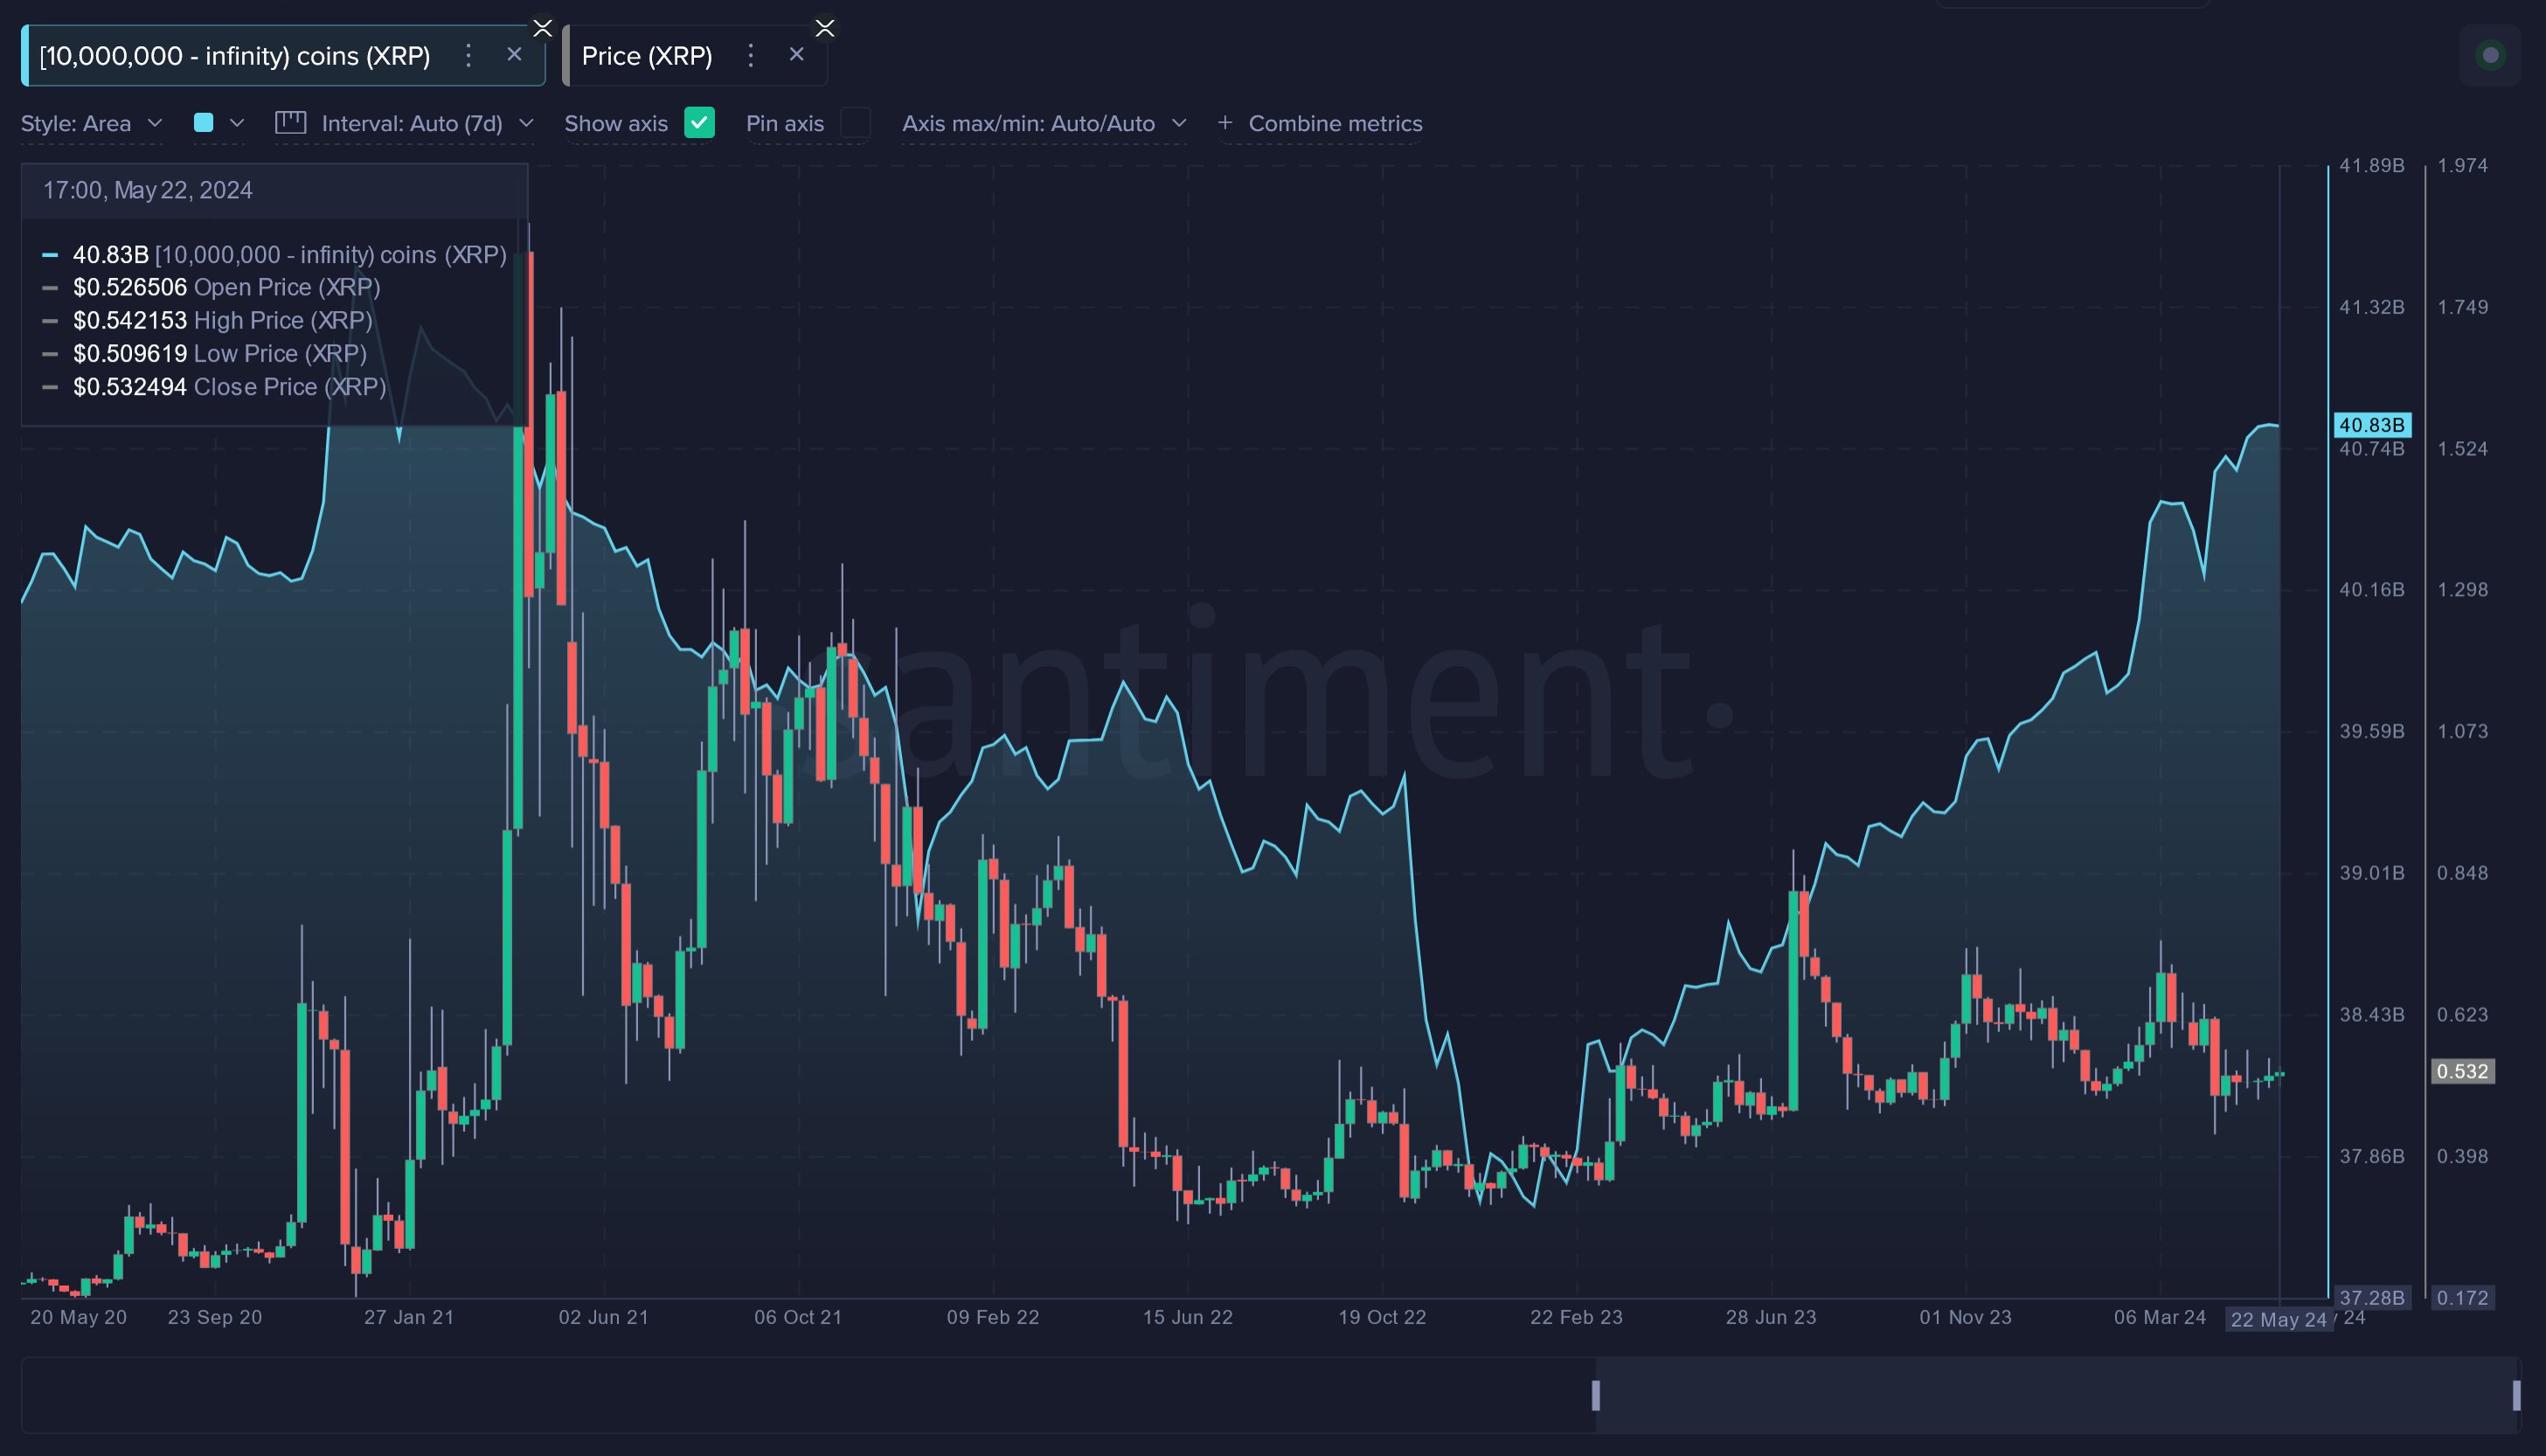Click the round status indicator at top right
The width and height of the screenshot is (2546, 1456).
2491,55
